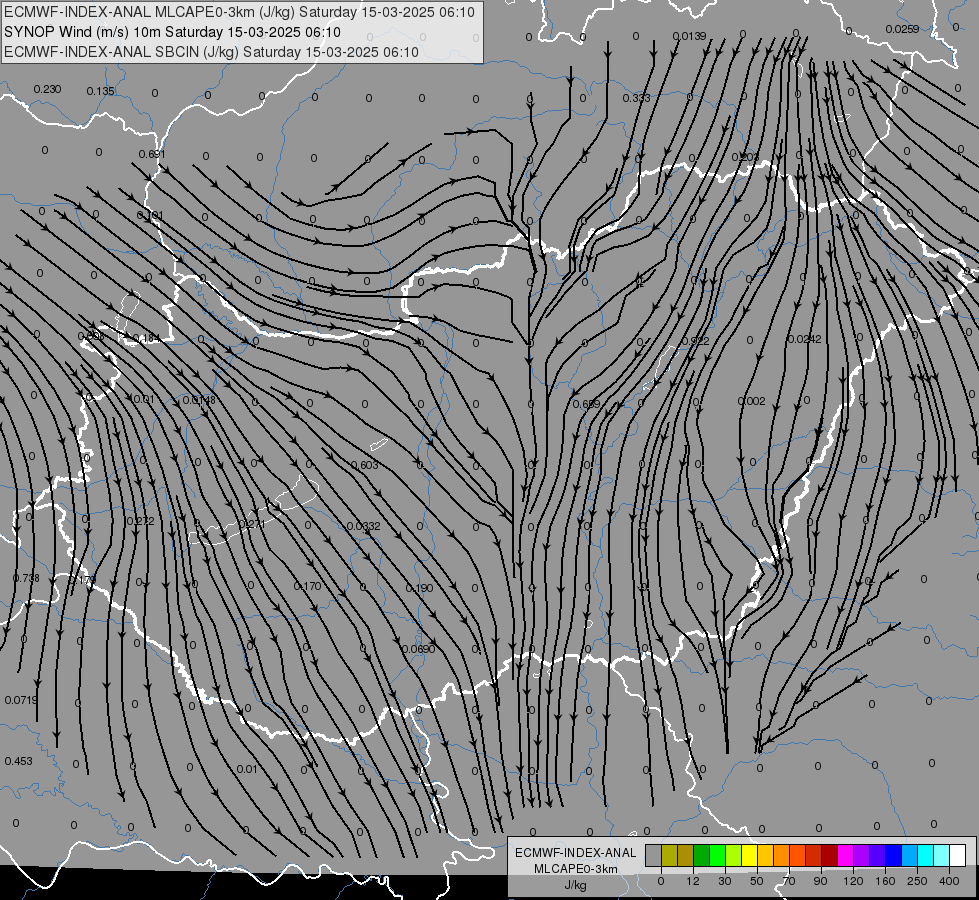Click legend scale value 12

tap(693, 881)
